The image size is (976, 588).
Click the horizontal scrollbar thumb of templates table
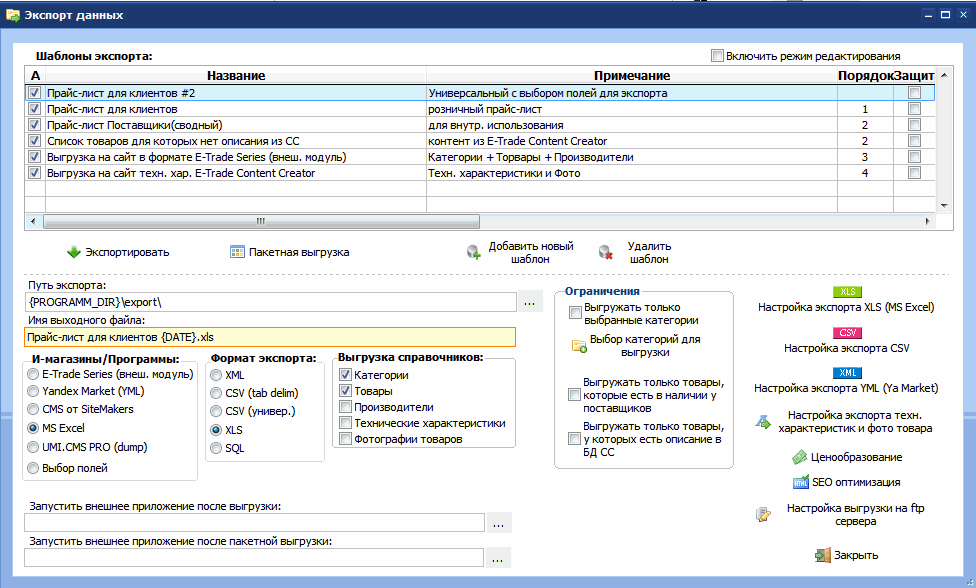pyautogui.click(x=261, y=221)
